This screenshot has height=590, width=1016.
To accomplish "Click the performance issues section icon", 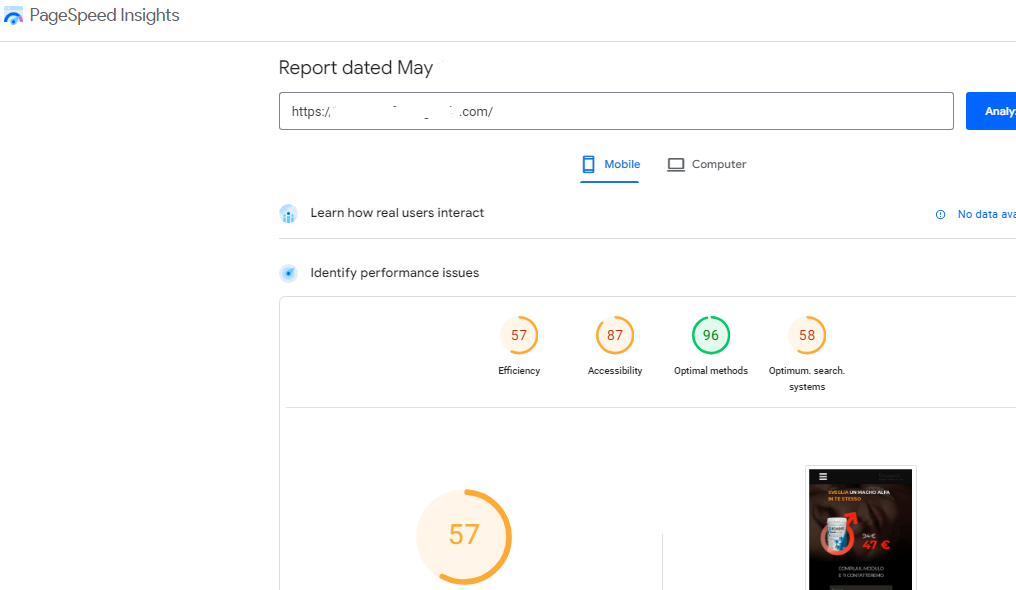I will (x=288, y=273).
